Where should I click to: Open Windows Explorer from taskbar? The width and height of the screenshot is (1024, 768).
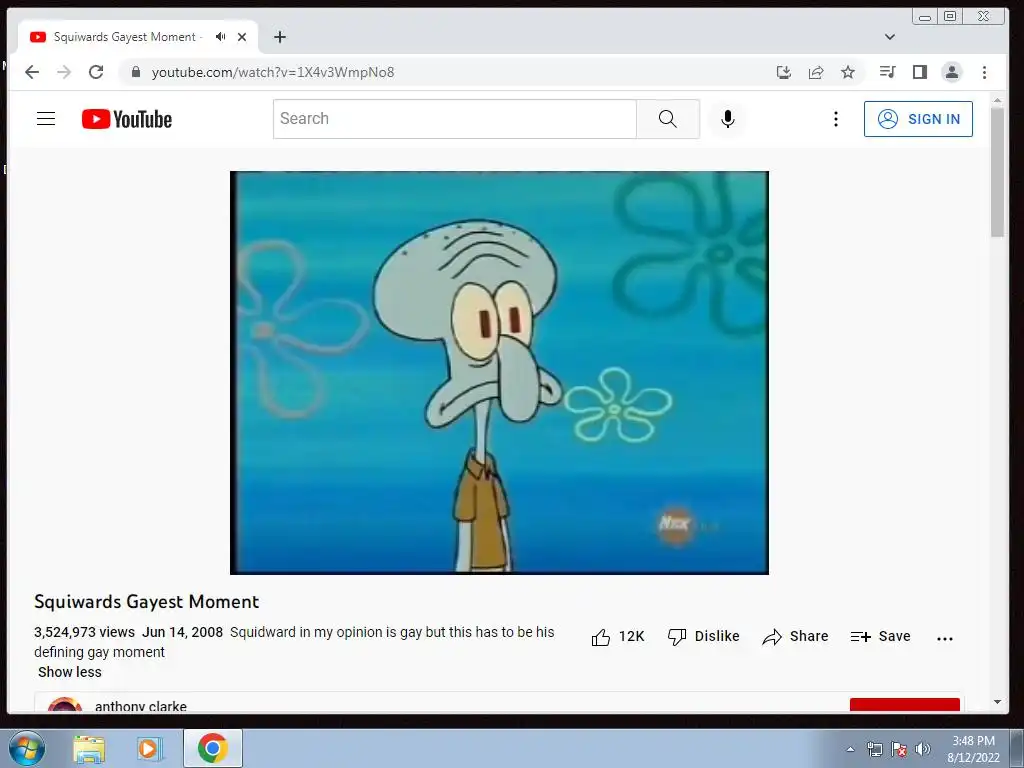pyautogui.click(x=89, y=749)
